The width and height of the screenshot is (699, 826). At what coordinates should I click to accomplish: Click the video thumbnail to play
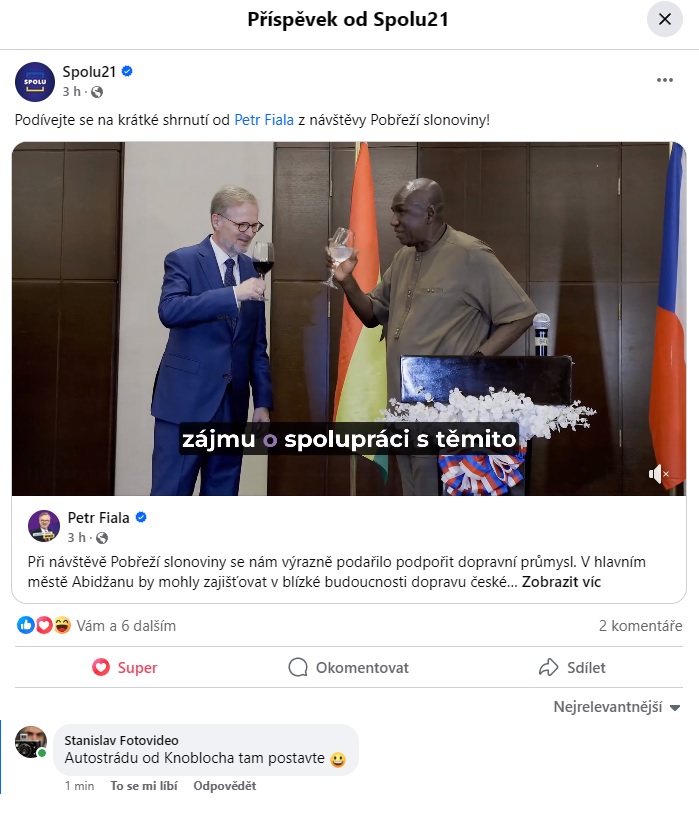[x=349, y=319]
